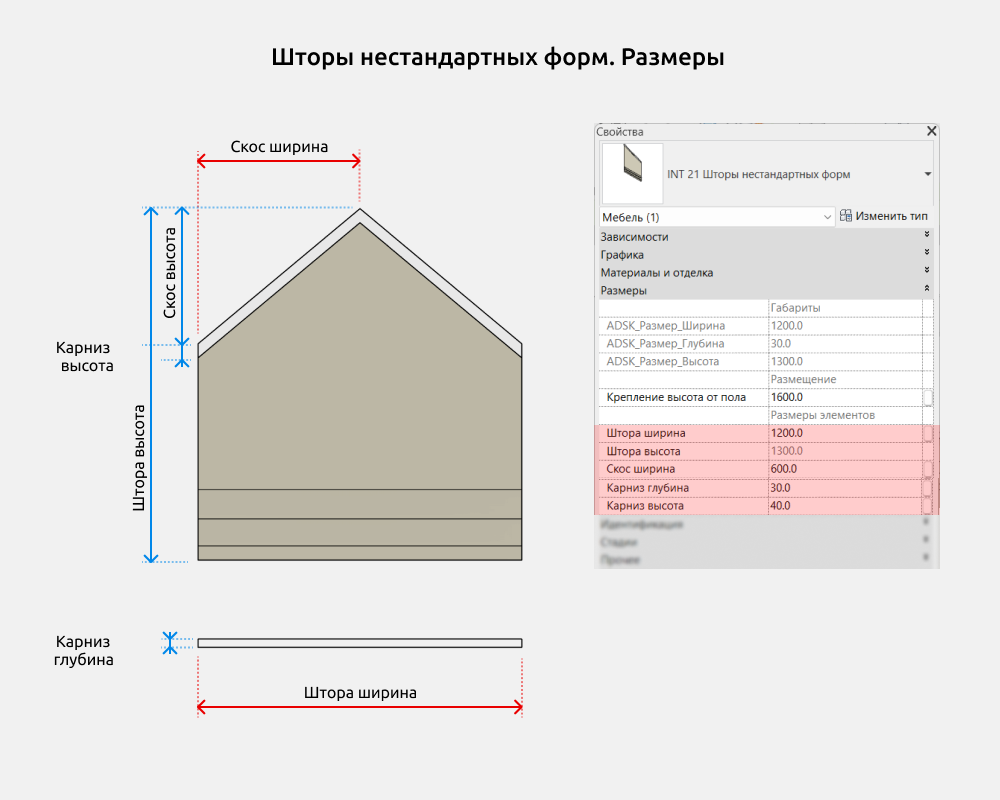Image resolution: width=1000 pixels, height=800 pixels.
Task: Expand the Материалы и отделка section
Action: pyautogui.click(x=766, y=272)
